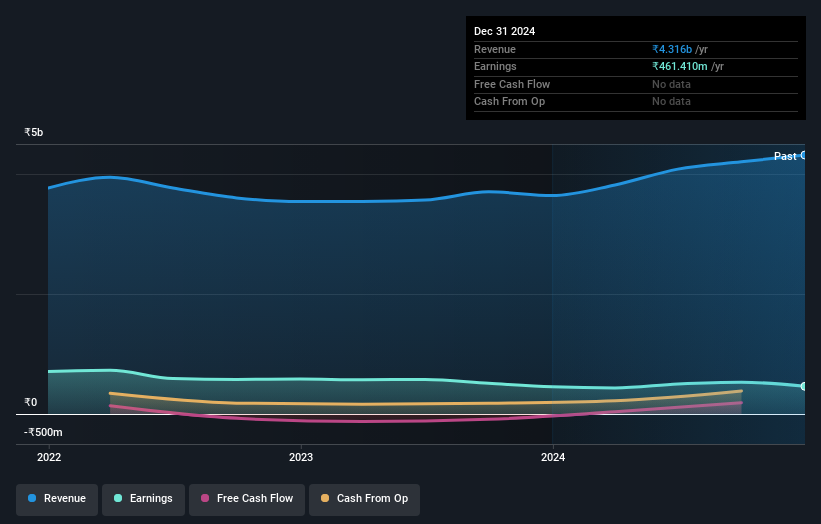This screenshot has width=821, height=524.
Task: Click the earnings endpoint marker at the chart's right edge
Action: [803, 386]
